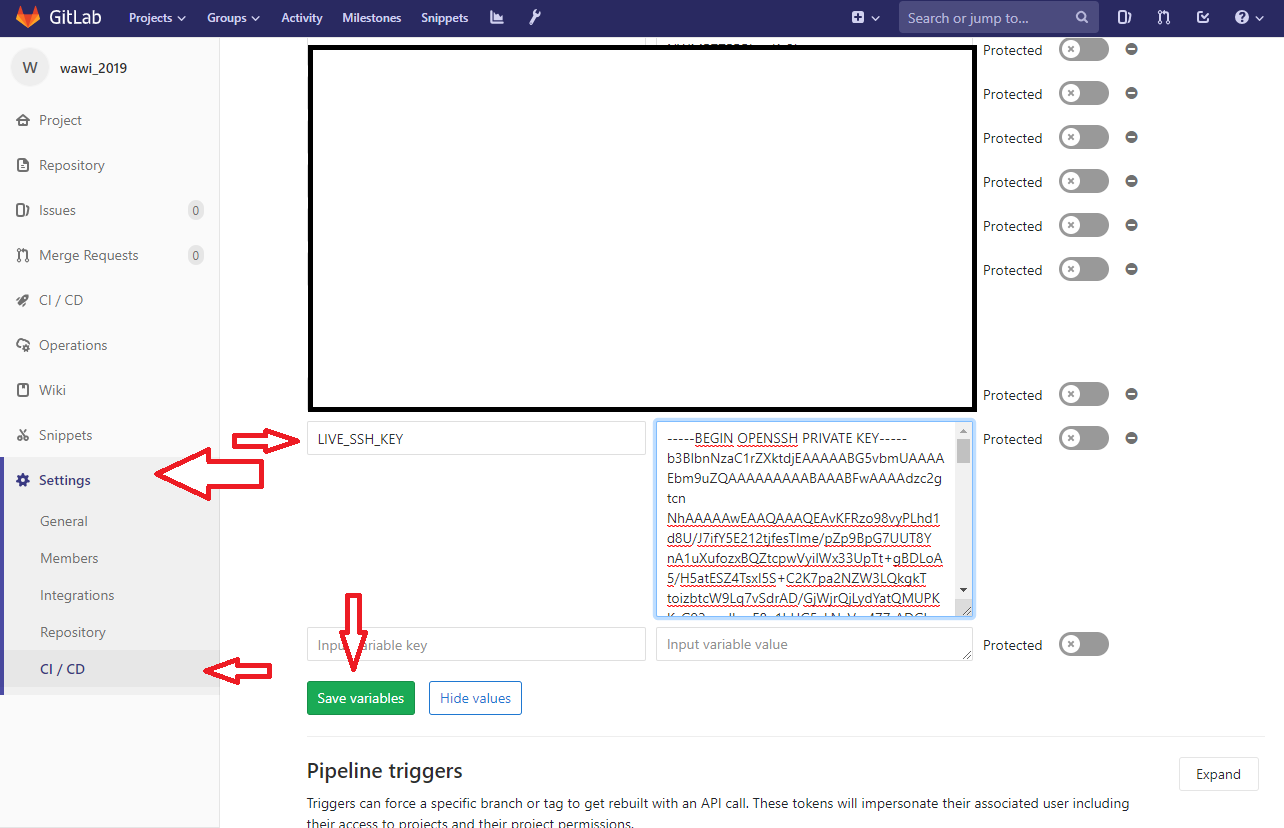Image resolution: width=1284 pixels, height=828 pixels.
Task: Open the Projects dropdown
Action: 157,17
